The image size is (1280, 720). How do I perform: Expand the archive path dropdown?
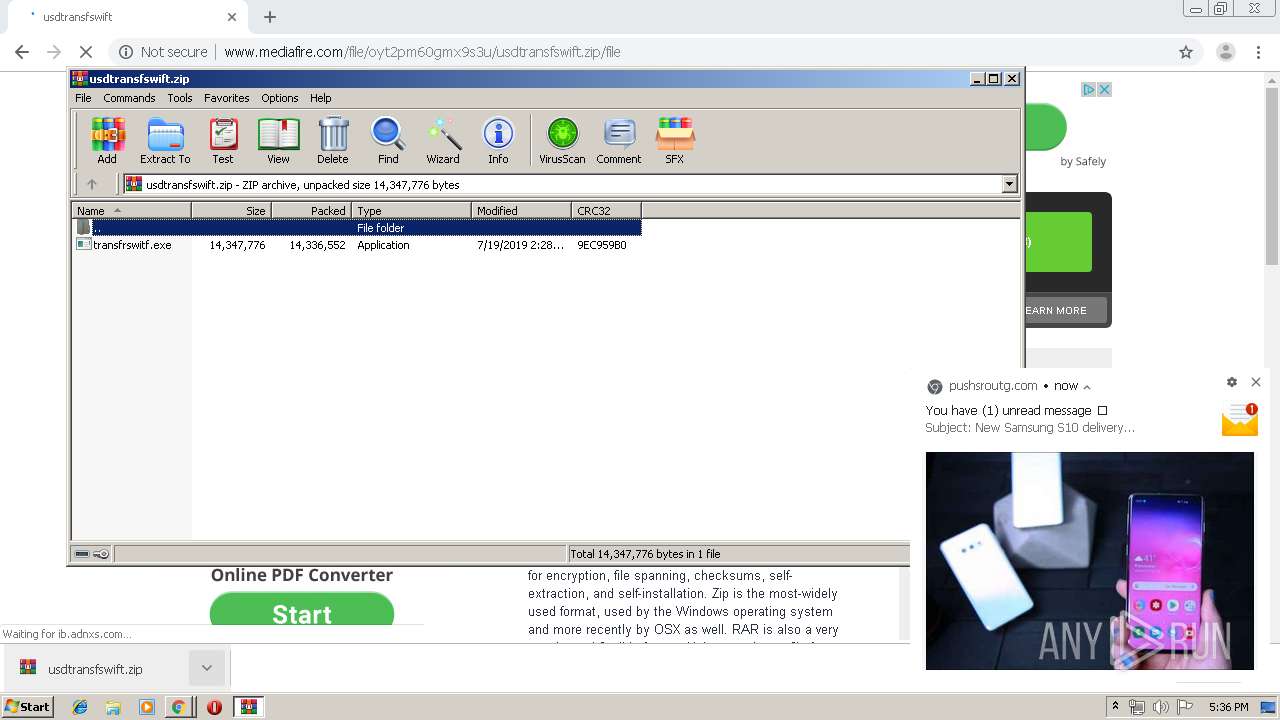click(1009, 184)
